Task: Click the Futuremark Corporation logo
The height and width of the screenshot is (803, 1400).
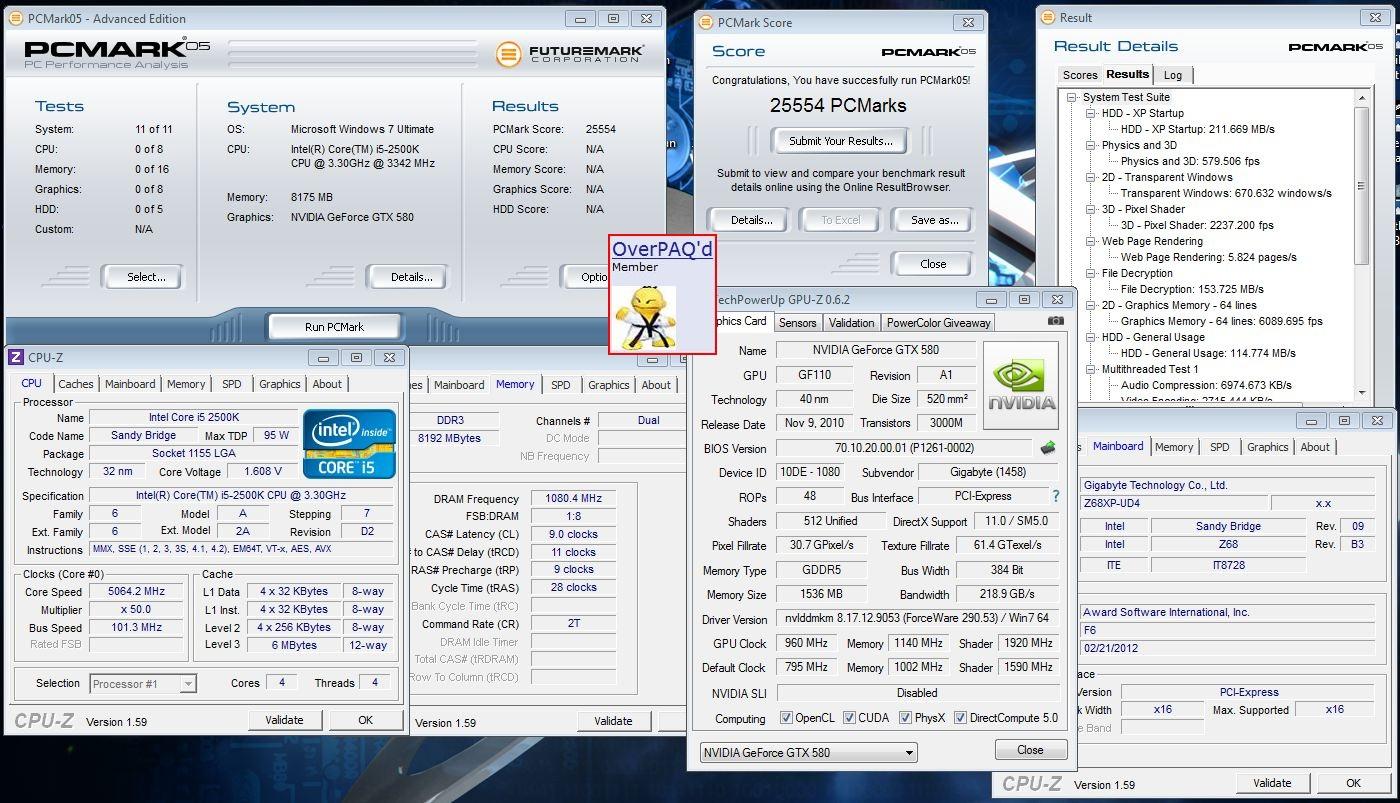Action: (570, 53)
